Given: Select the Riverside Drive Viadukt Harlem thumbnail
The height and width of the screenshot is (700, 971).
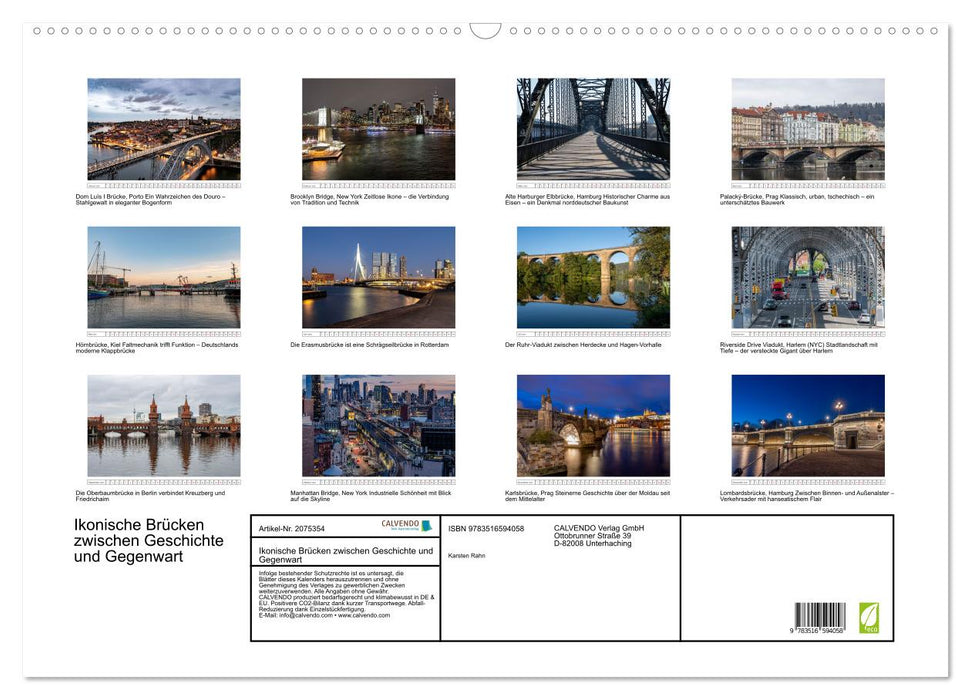Looking at the screenshot, I should pyautogui.click(x=811, y=278).
